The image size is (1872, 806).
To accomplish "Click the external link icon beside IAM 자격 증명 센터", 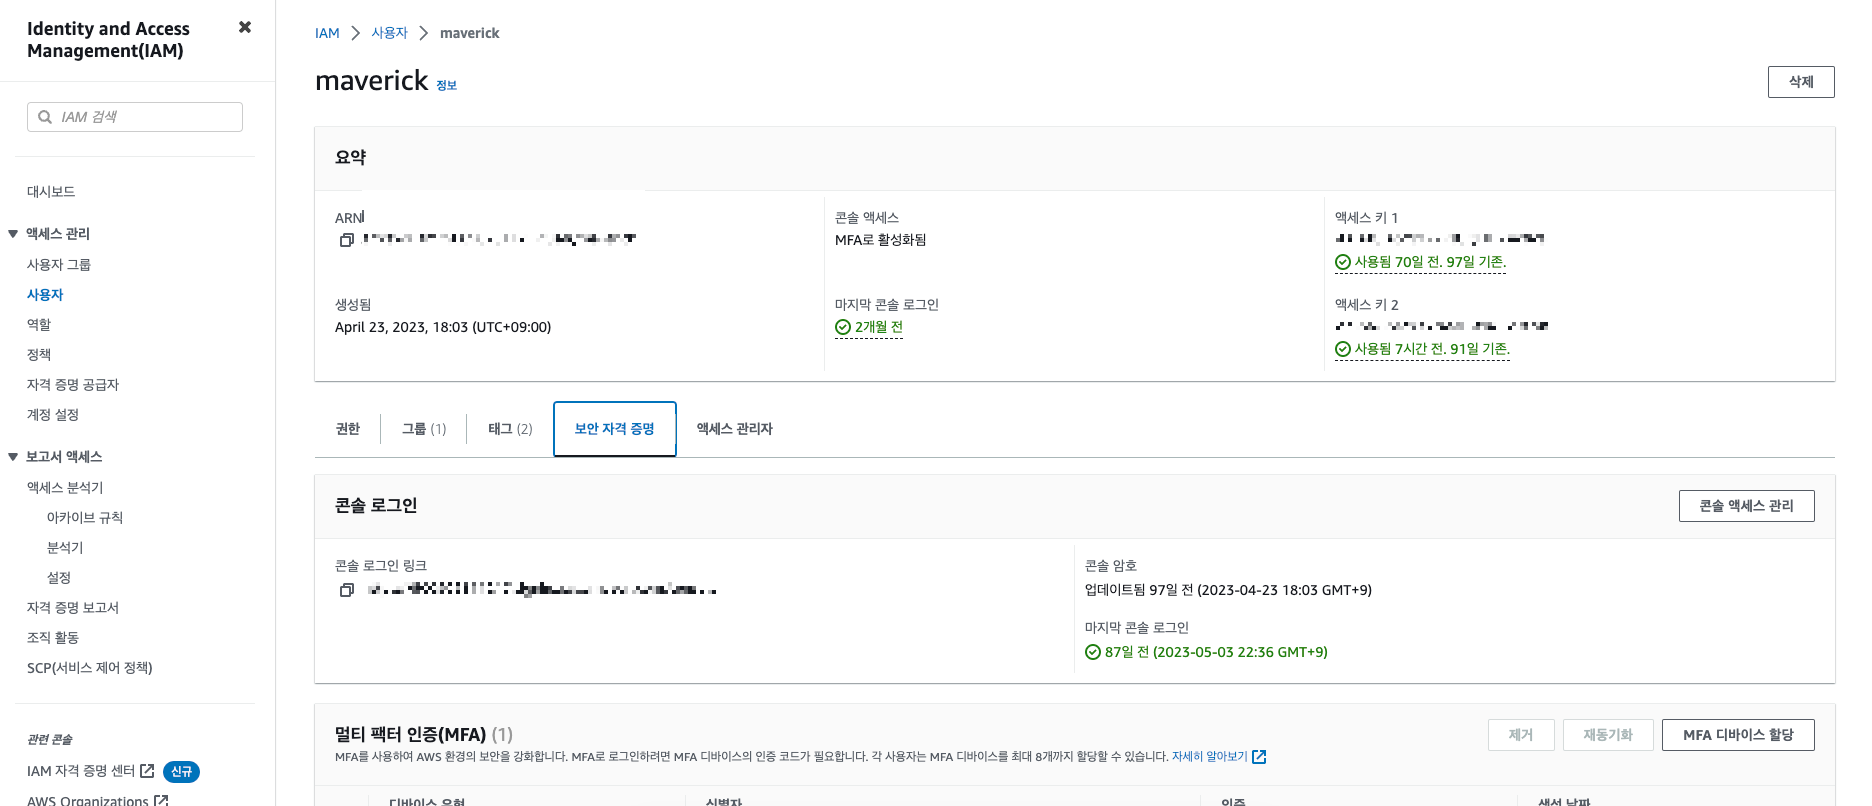I will click(147, 771).
